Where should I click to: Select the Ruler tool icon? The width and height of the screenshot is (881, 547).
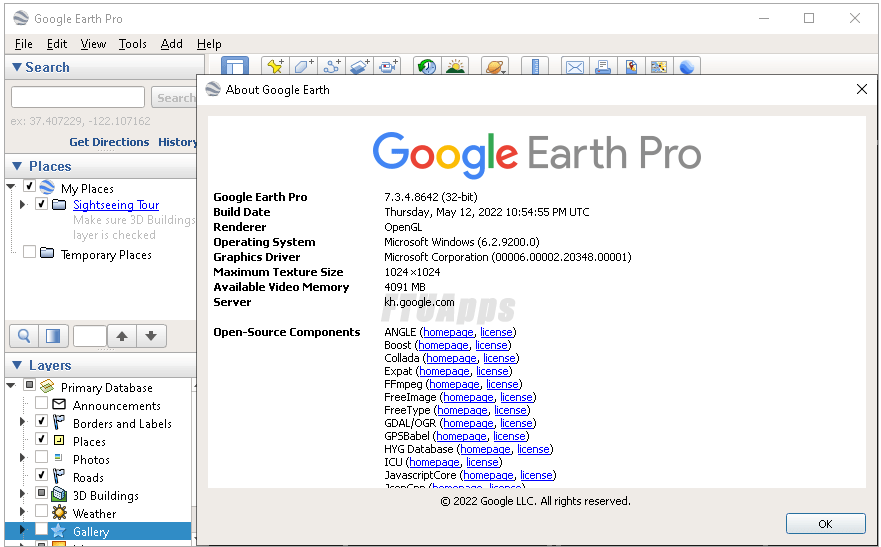tap(535, 67)
